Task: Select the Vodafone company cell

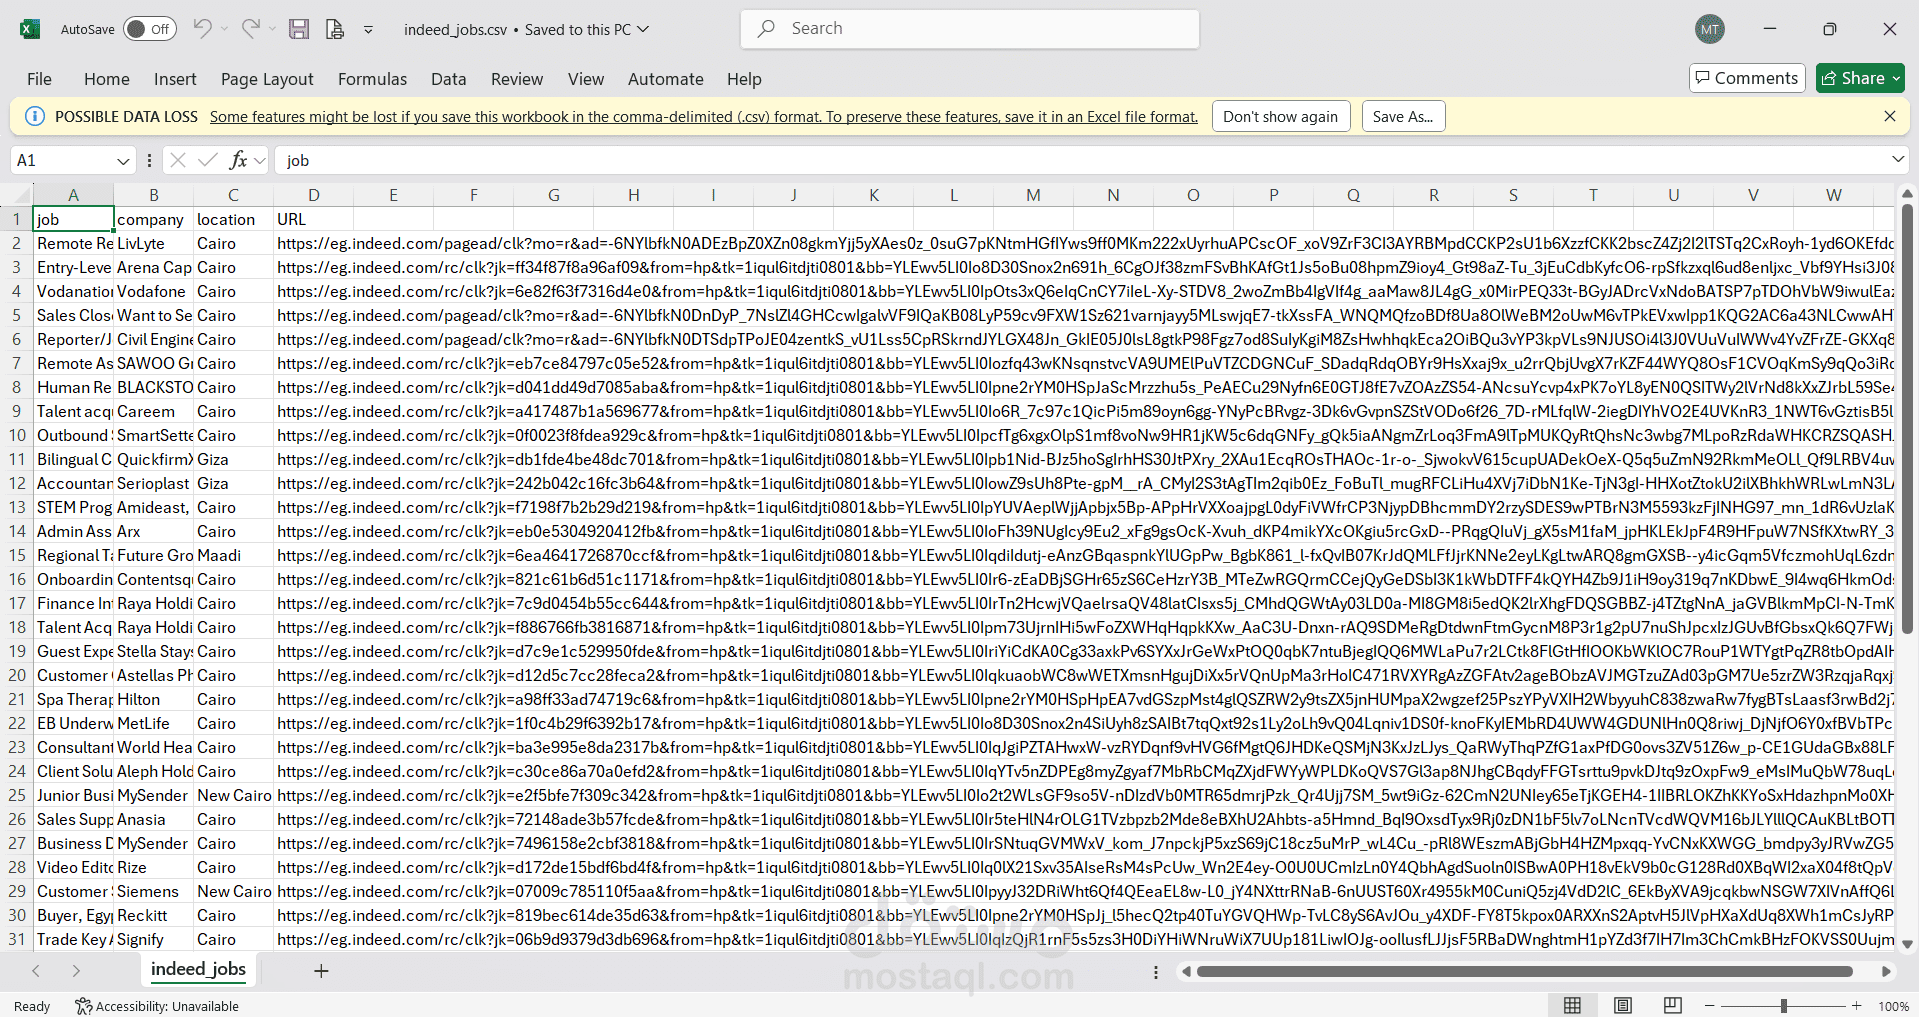Action: pyautogui.click(x=153, y=291)
